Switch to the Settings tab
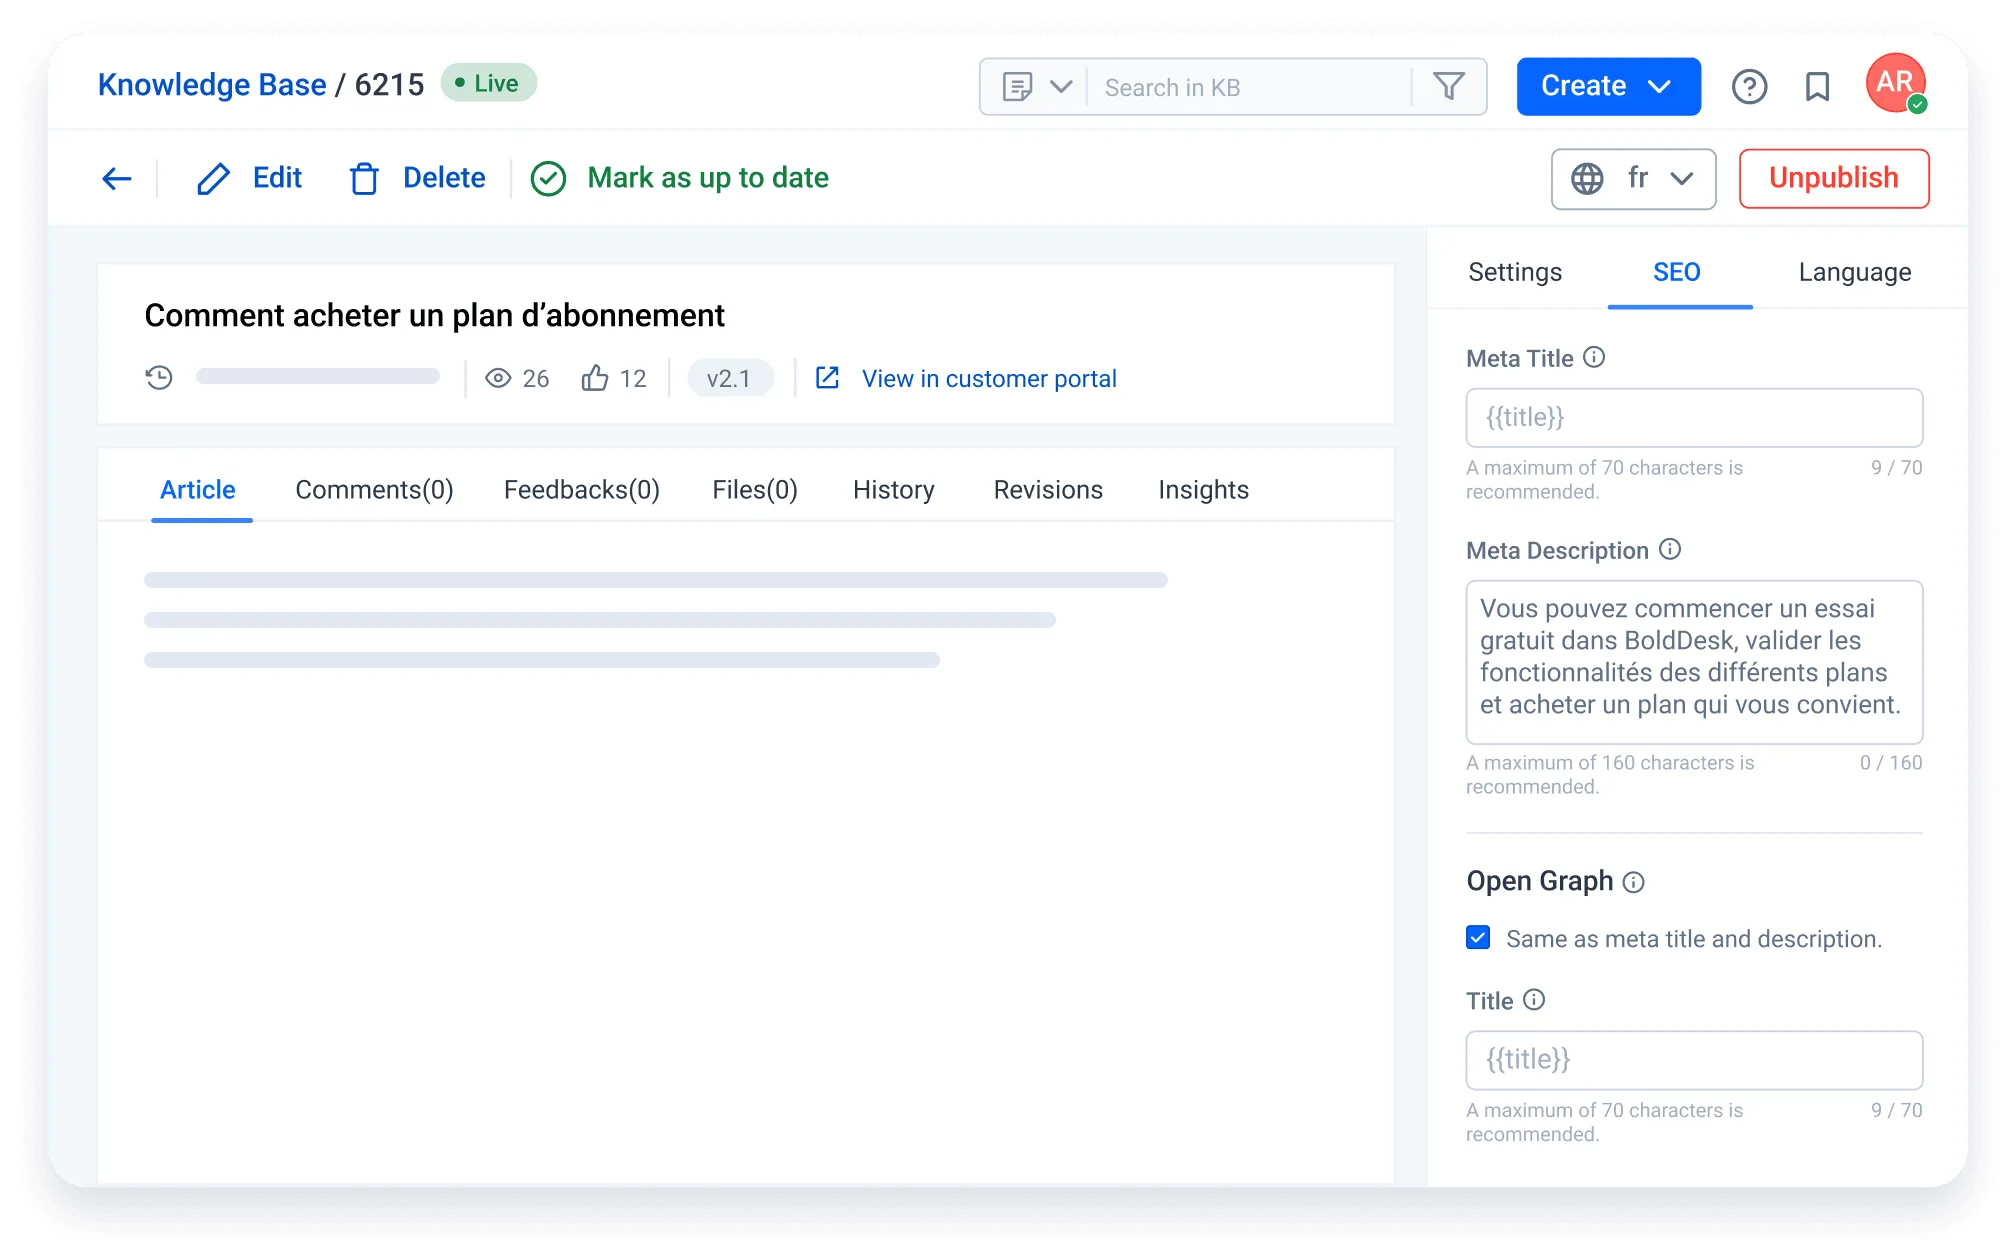The height and width of the screenshot is (1260, 2016). coord(1514,272)
